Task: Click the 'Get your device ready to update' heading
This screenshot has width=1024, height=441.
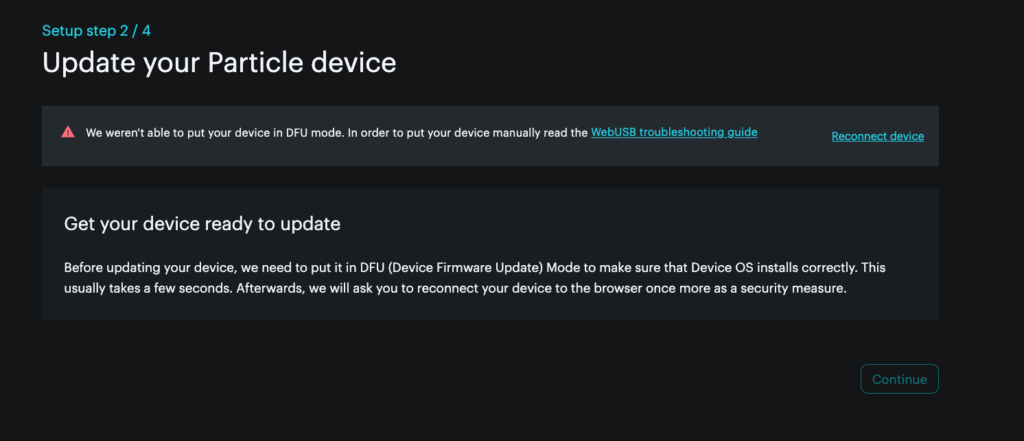Action: (x=202, y=224)
